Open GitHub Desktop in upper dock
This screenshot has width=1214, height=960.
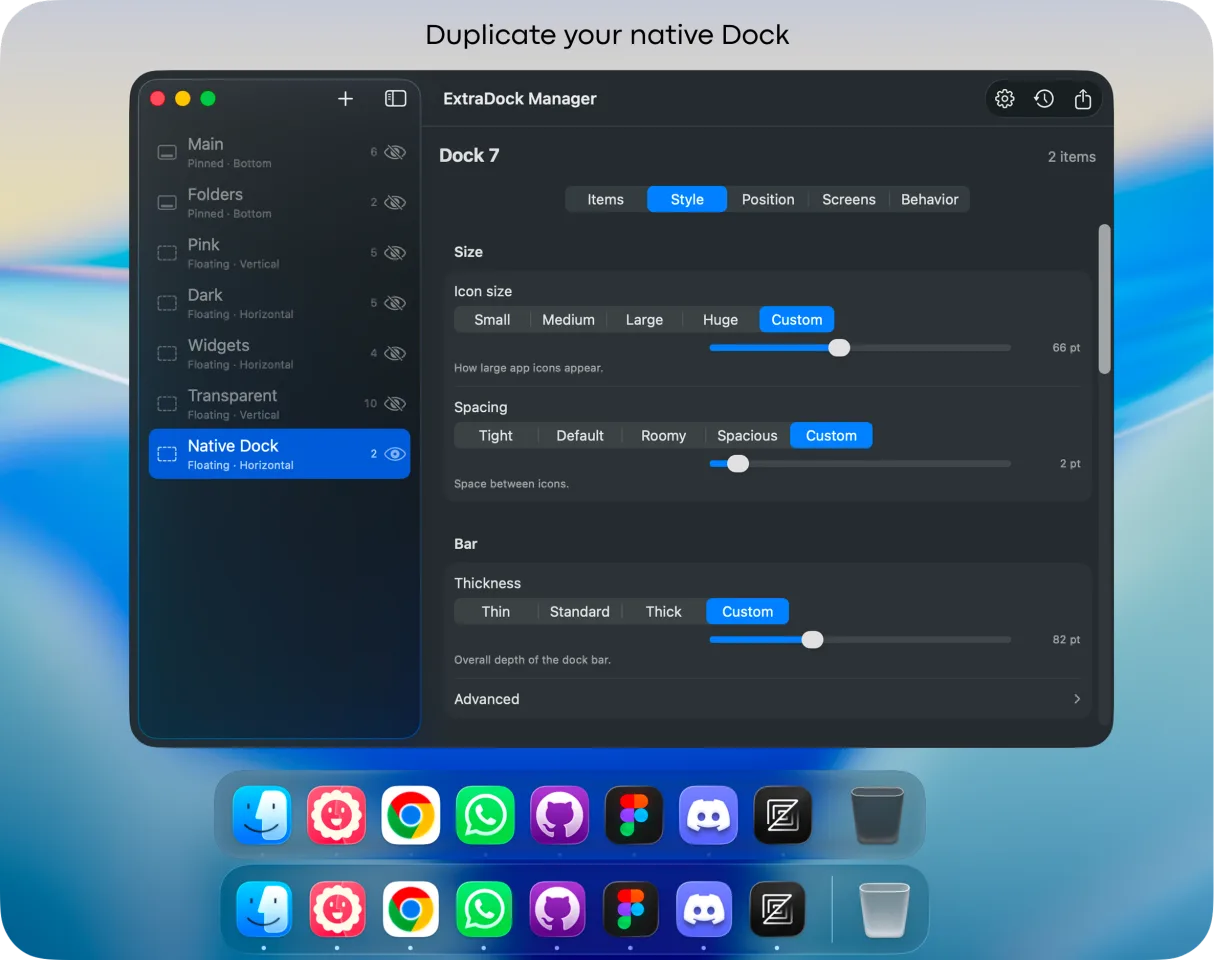pyautogui.click(x=560, y=815)
